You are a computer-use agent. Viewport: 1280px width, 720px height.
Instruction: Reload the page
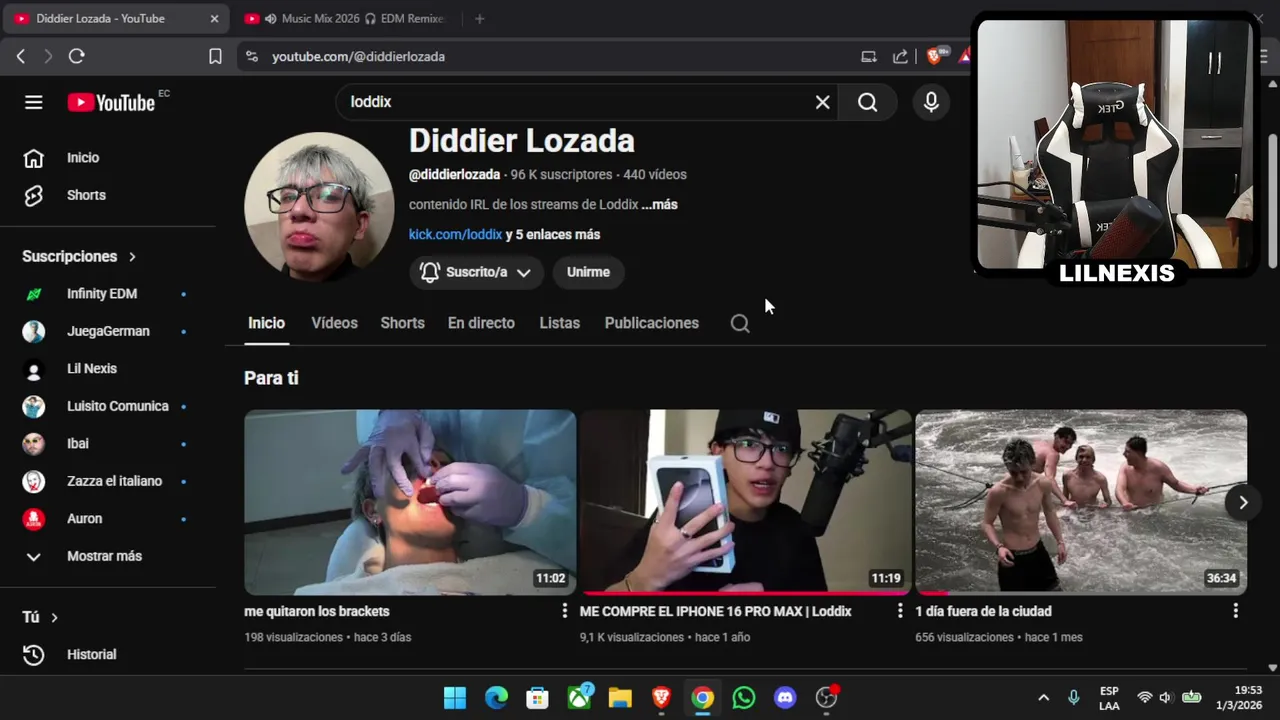(76, 57)
